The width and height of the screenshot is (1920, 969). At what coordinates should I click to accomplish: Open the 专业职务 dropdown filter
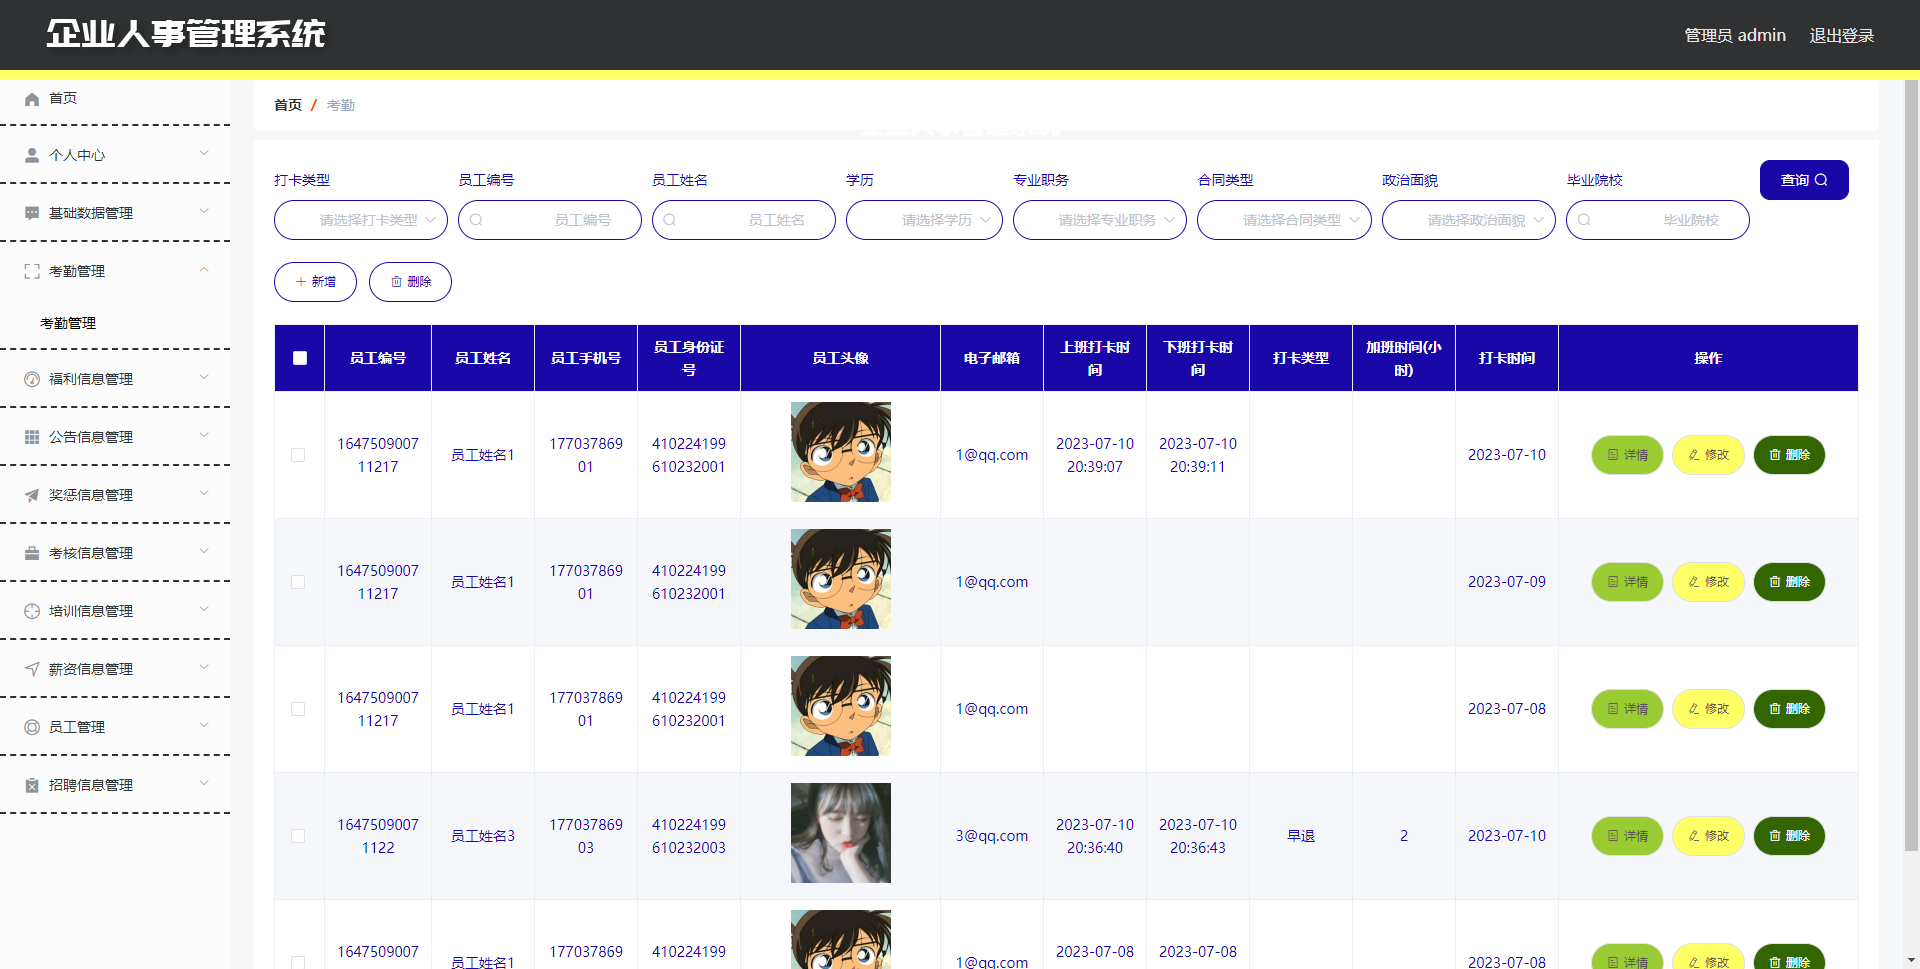click(1100, 220)
